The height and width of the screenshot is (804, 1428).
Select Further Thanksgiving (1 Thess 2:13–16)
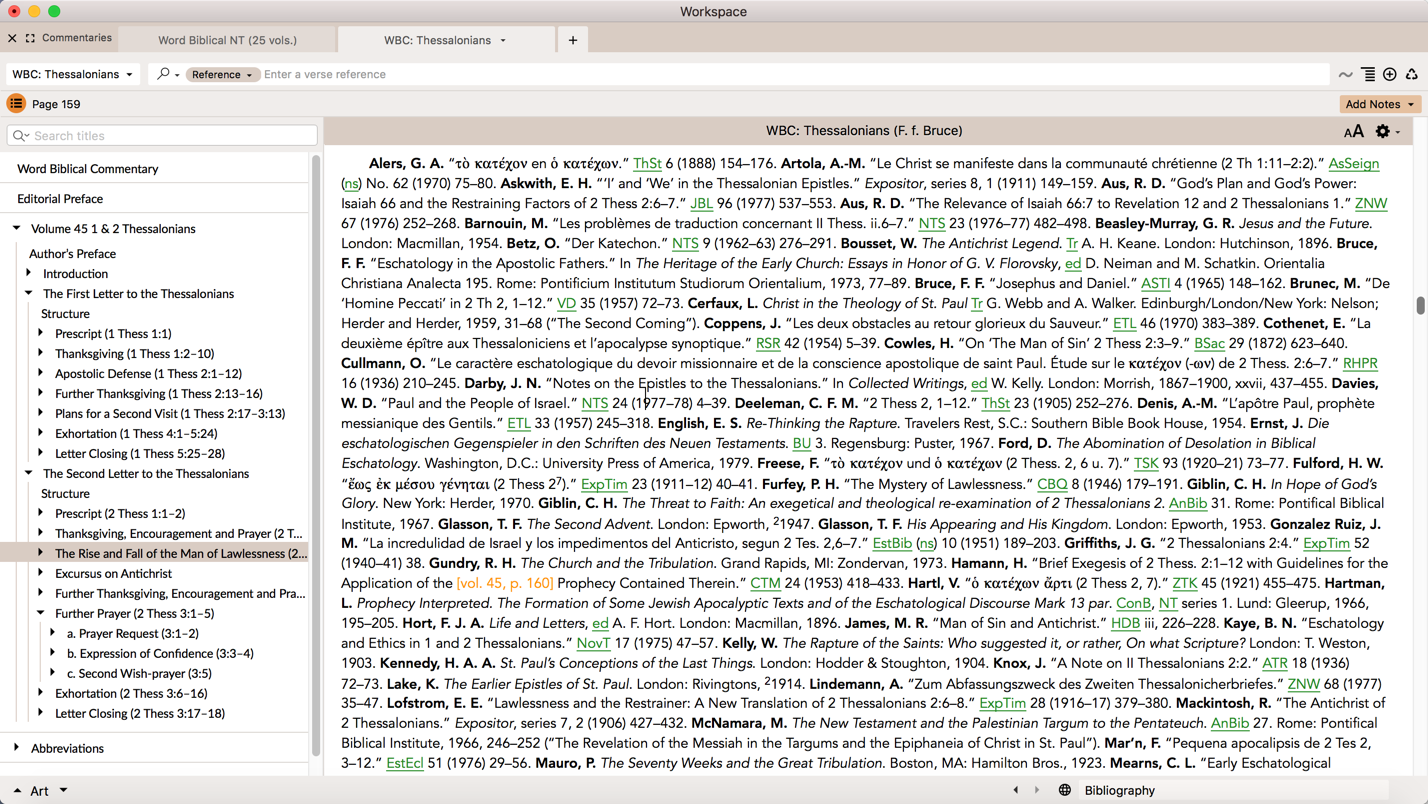[159, 394]
